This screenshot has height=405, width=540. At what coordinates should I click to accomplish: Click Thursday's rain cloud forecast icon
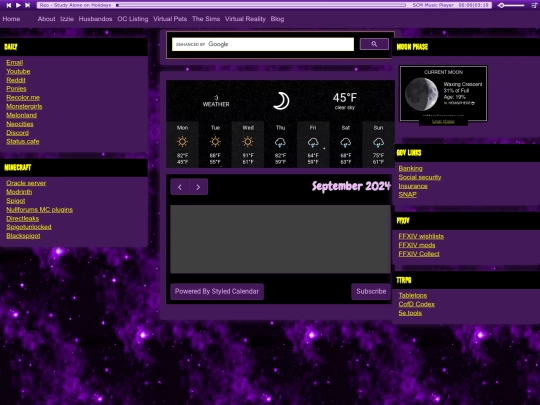[280, 142]
